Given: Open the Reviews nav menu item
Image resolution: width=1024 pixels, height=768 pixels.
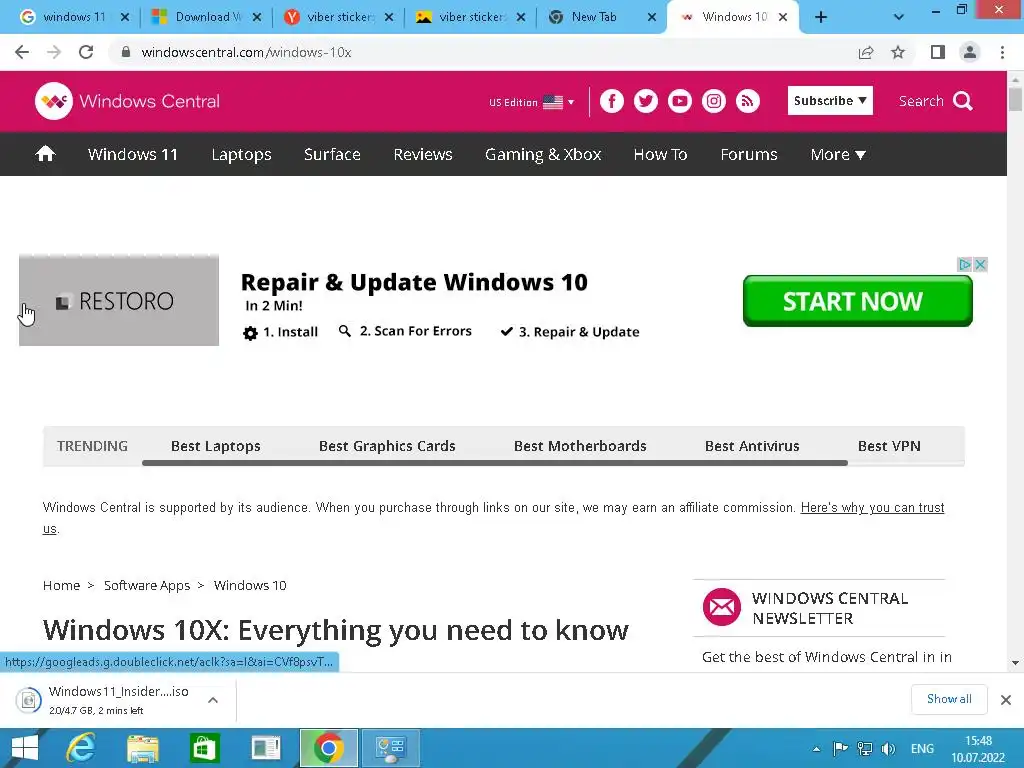Looking at the screenshot, I should click(x=423, y=154).
